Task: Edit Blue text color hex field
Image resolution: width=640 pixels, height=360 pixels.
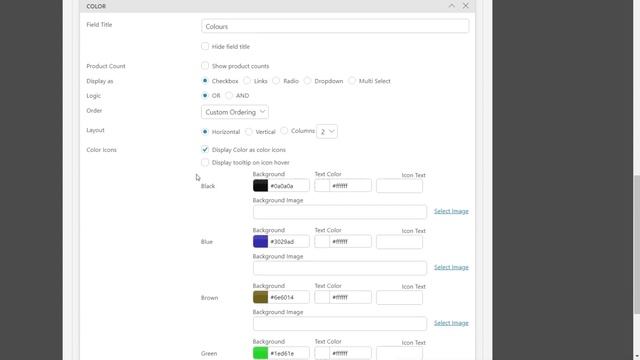Action: 351,242
